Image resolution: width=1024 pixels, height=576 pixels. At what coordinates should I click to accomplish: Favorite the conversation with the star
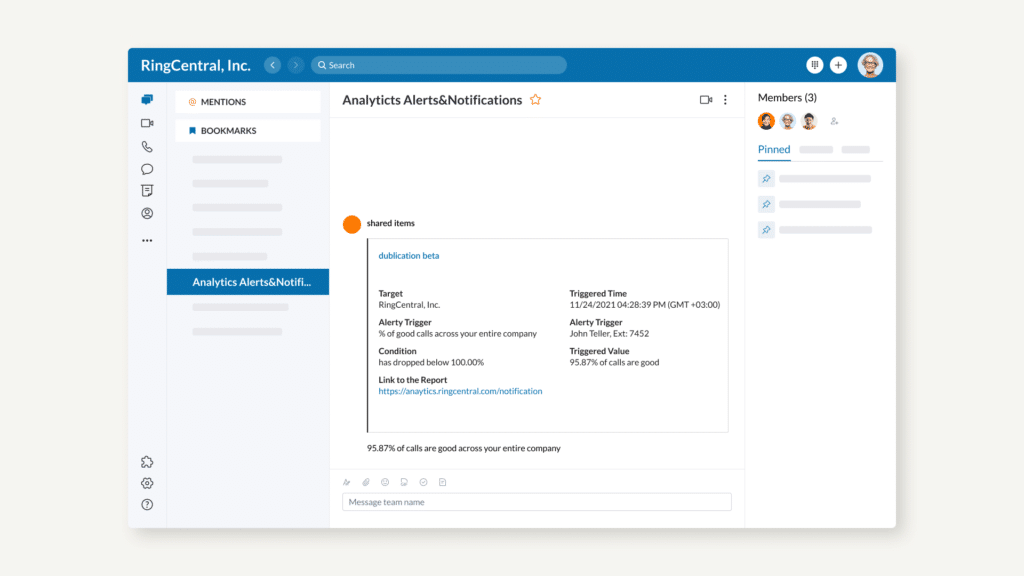tap(536, 100)
